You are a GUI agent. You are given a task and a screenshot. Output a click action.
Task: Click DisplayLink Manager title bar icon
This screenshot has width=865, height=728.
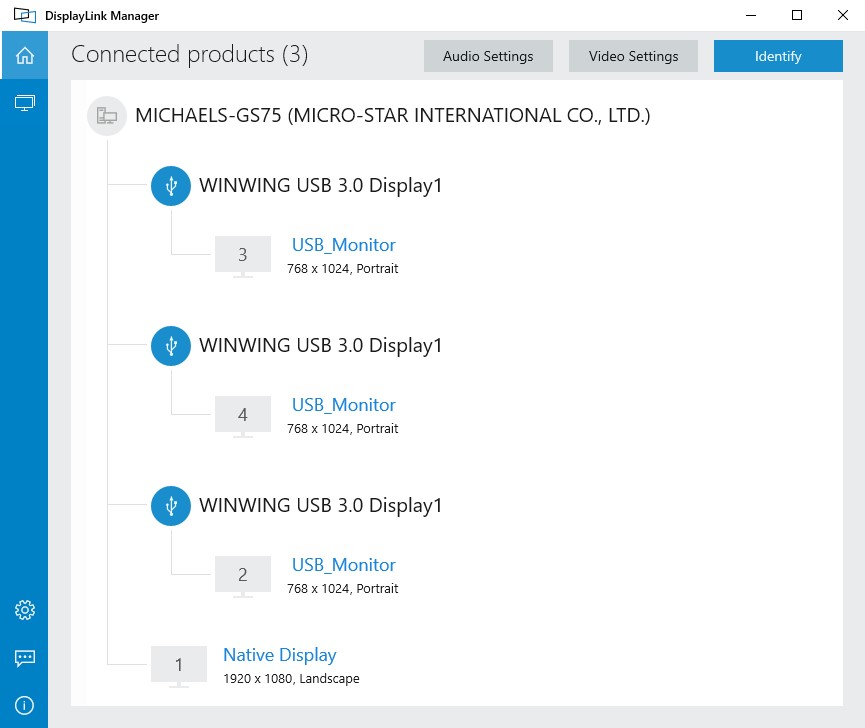(x=25, y=15)
